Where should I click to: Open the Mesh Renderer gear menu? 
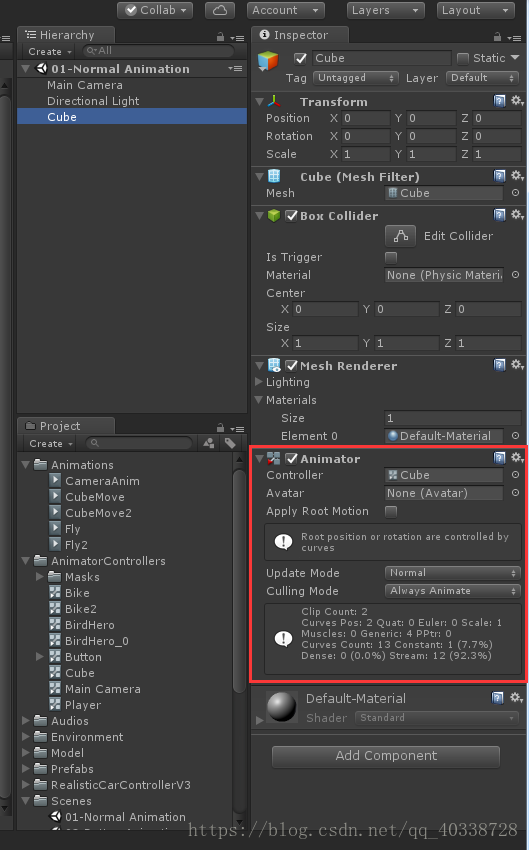(x=517, y=365)
